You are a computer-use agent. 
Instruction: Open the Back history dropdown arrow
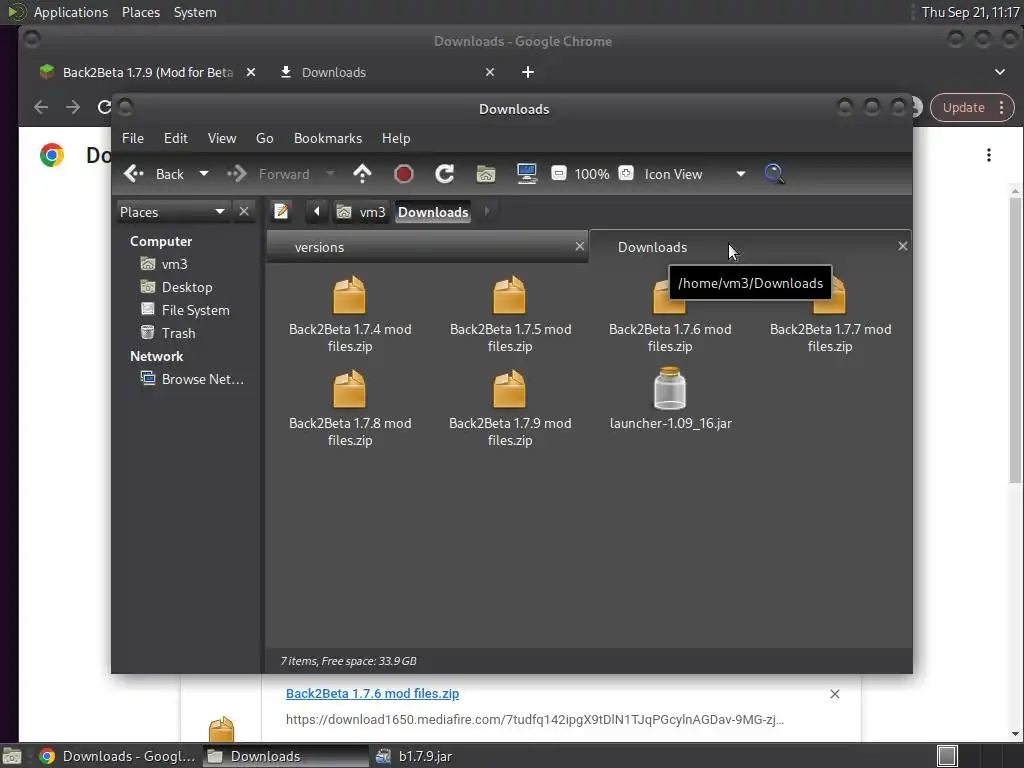pos(204,174)
